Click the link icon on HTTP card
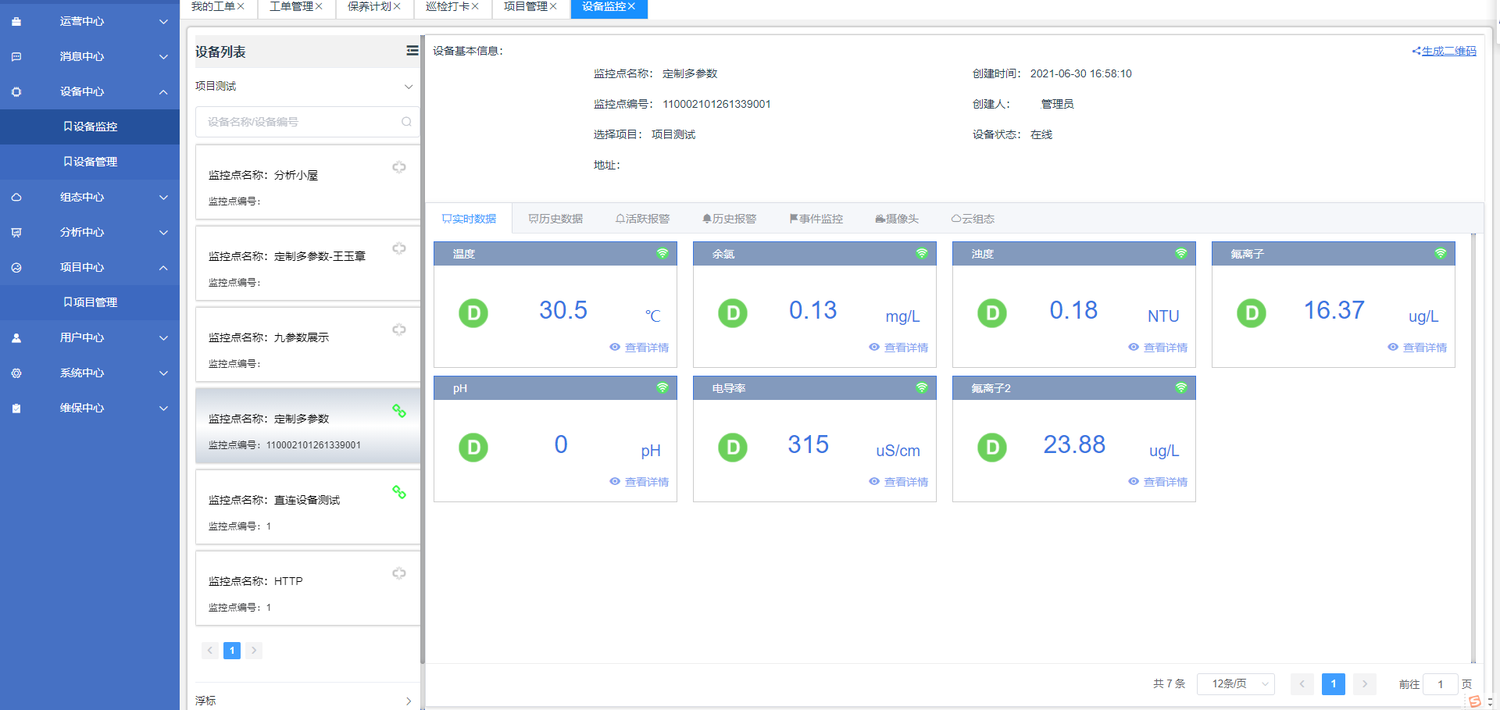The image size is (1500, 710). coord(399,573)
